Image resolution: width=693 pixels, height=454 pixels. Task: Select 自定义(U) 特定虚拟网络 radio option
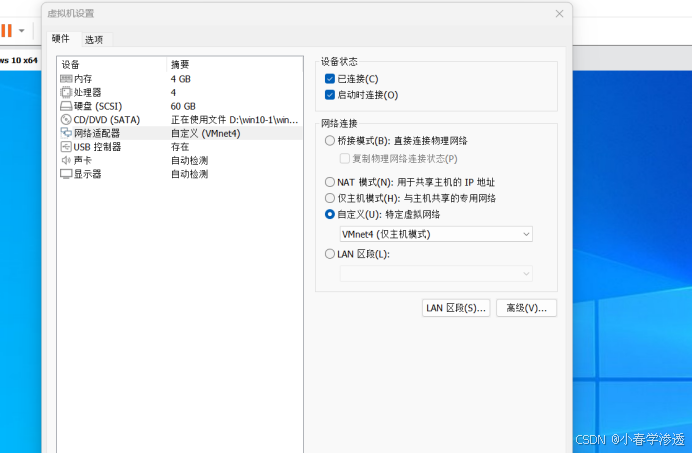(330, 214)
